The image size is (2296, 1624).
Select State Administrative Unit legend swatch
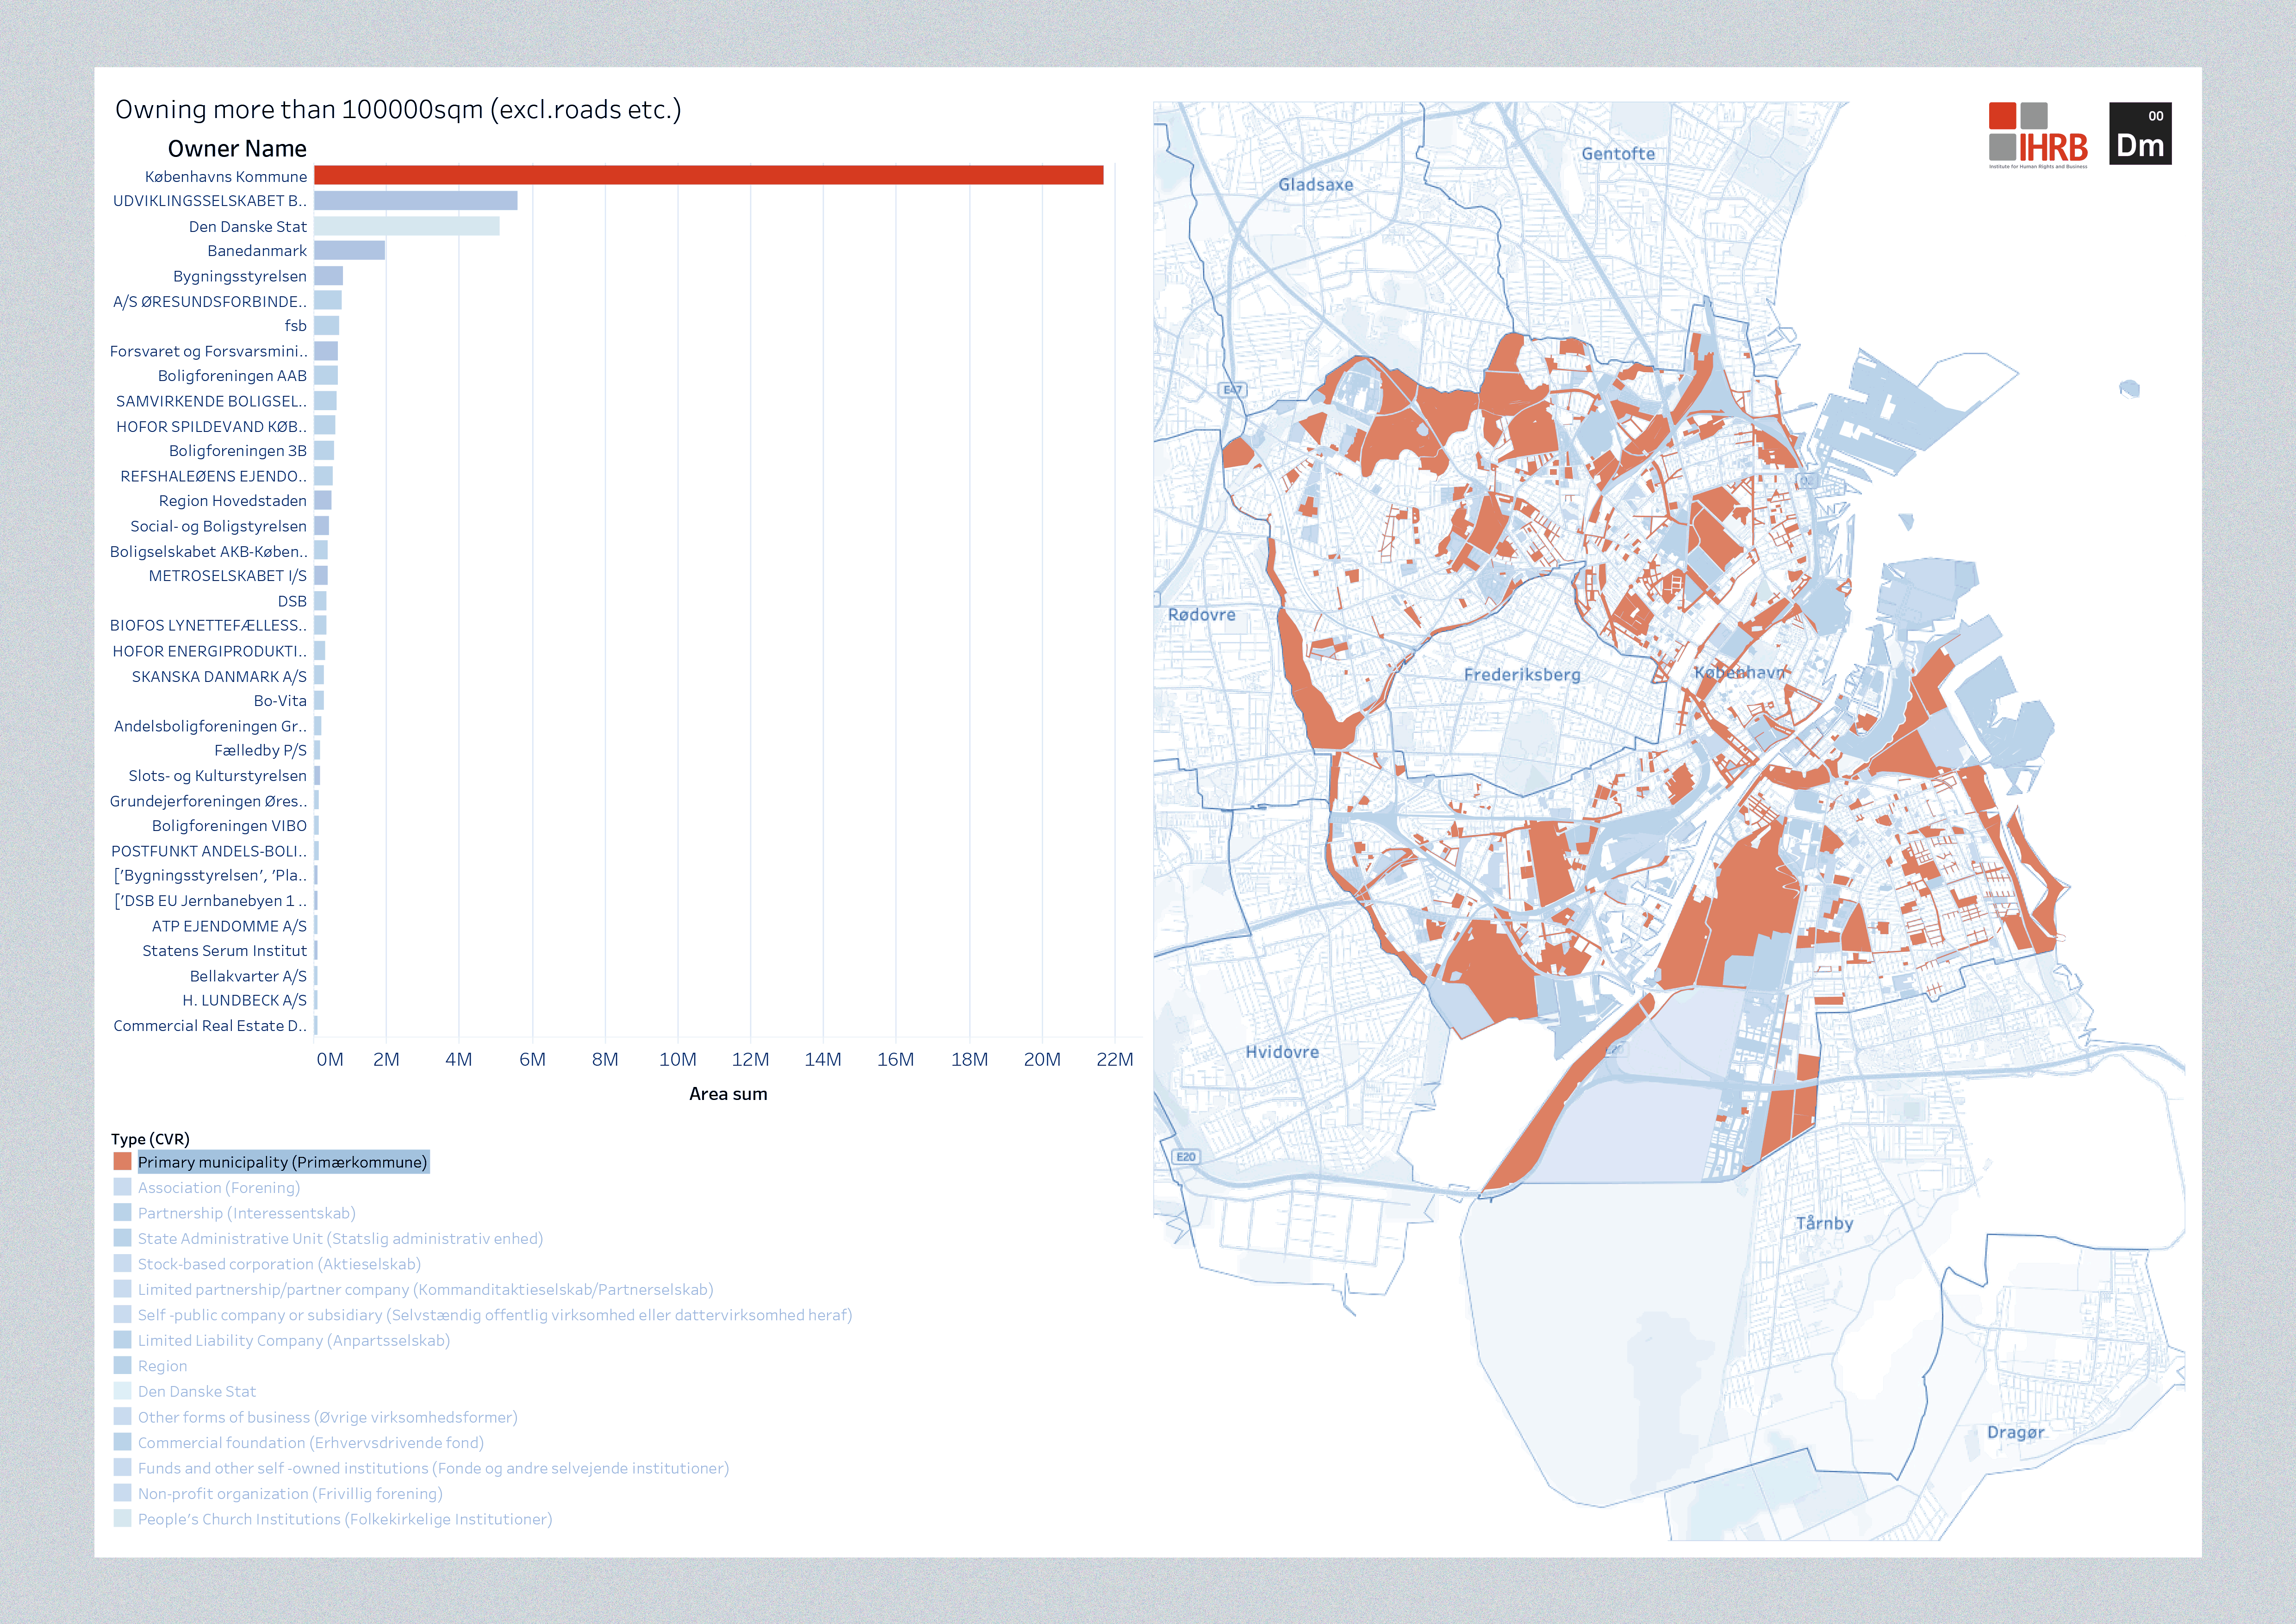coord(123,1238)
